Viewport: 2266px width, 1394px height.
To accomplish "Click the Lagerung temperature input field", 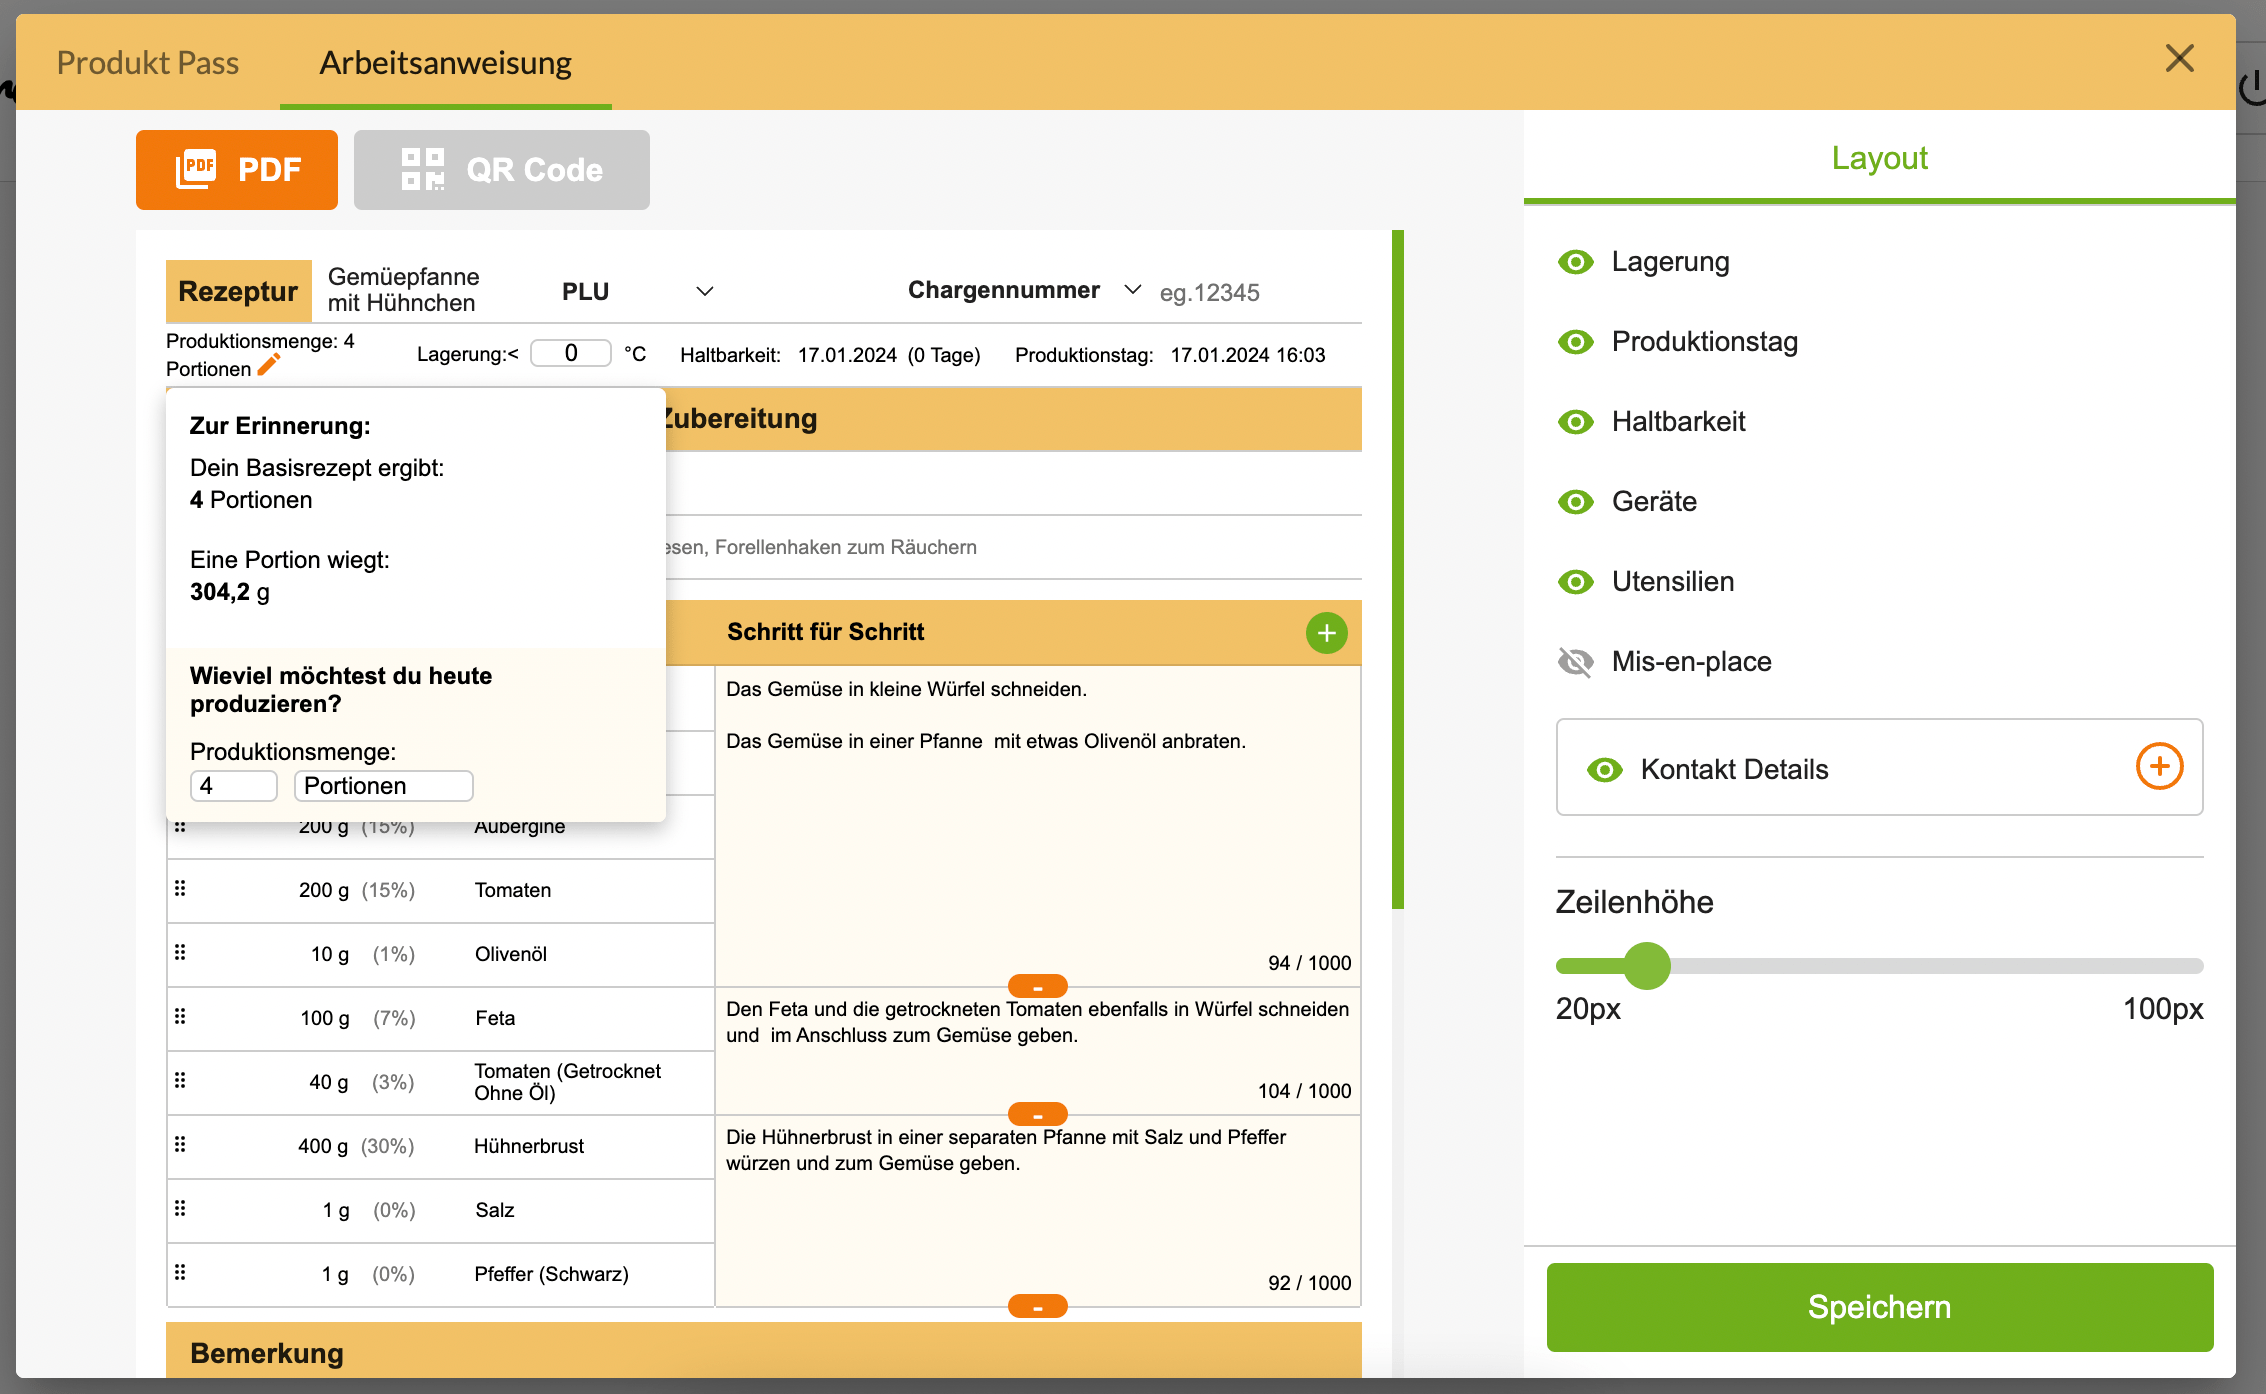I will pyautogui.click(x=571, y=353).
